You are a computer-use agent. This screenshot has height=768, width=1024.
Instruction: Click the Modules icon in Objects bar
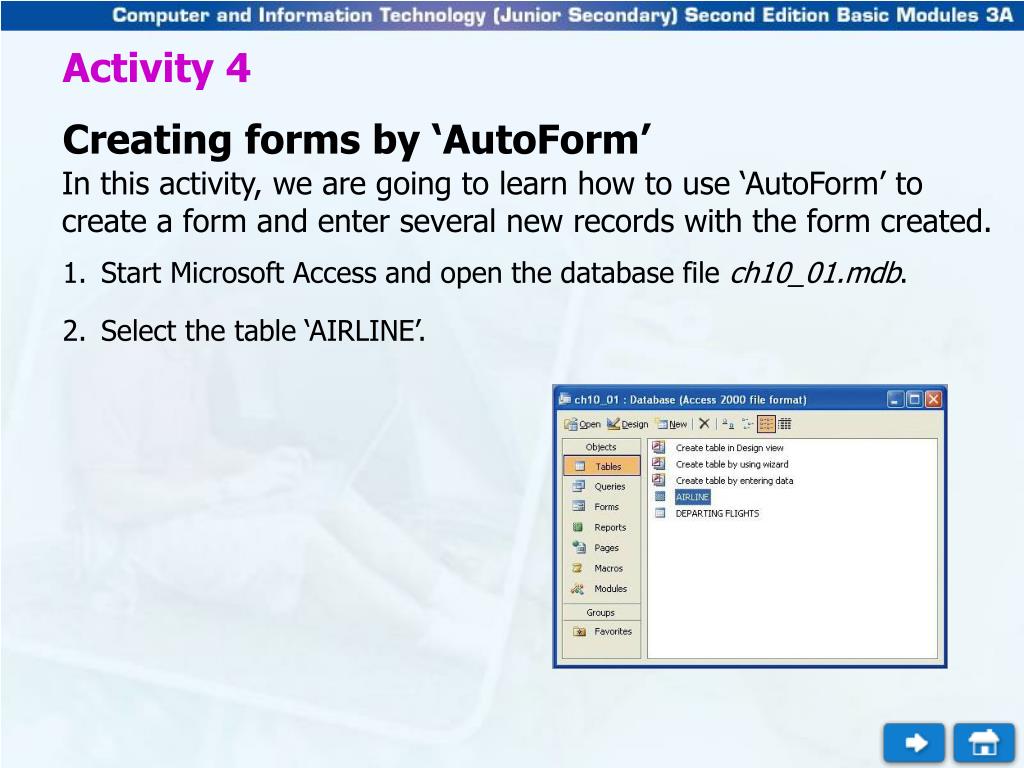pos(577,588)
